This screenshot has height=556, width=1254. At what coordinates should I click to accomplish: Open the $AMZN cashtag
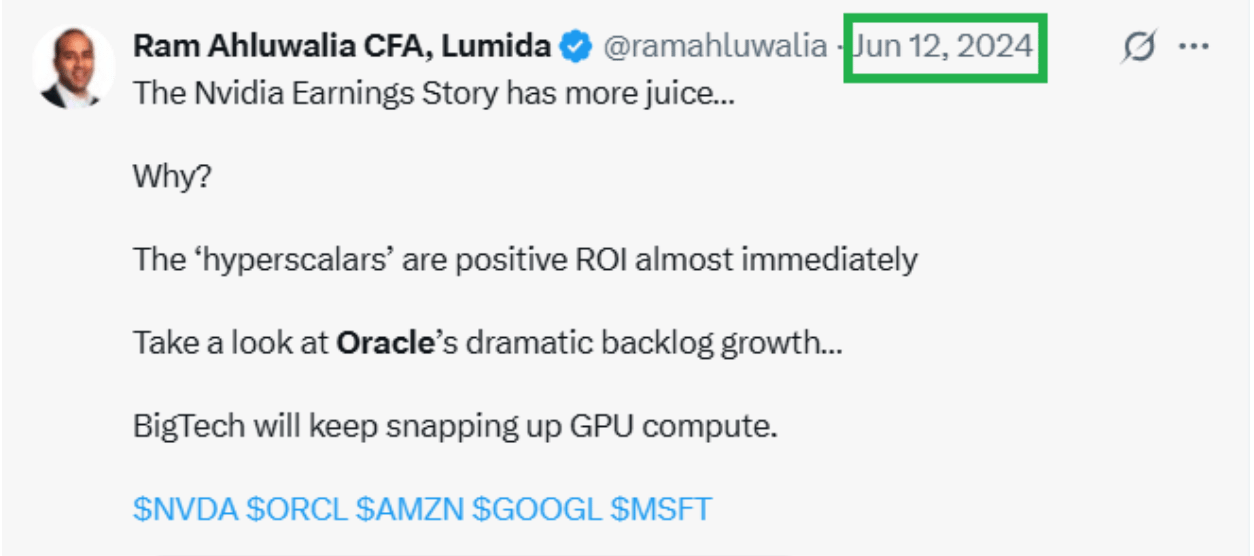410,509
